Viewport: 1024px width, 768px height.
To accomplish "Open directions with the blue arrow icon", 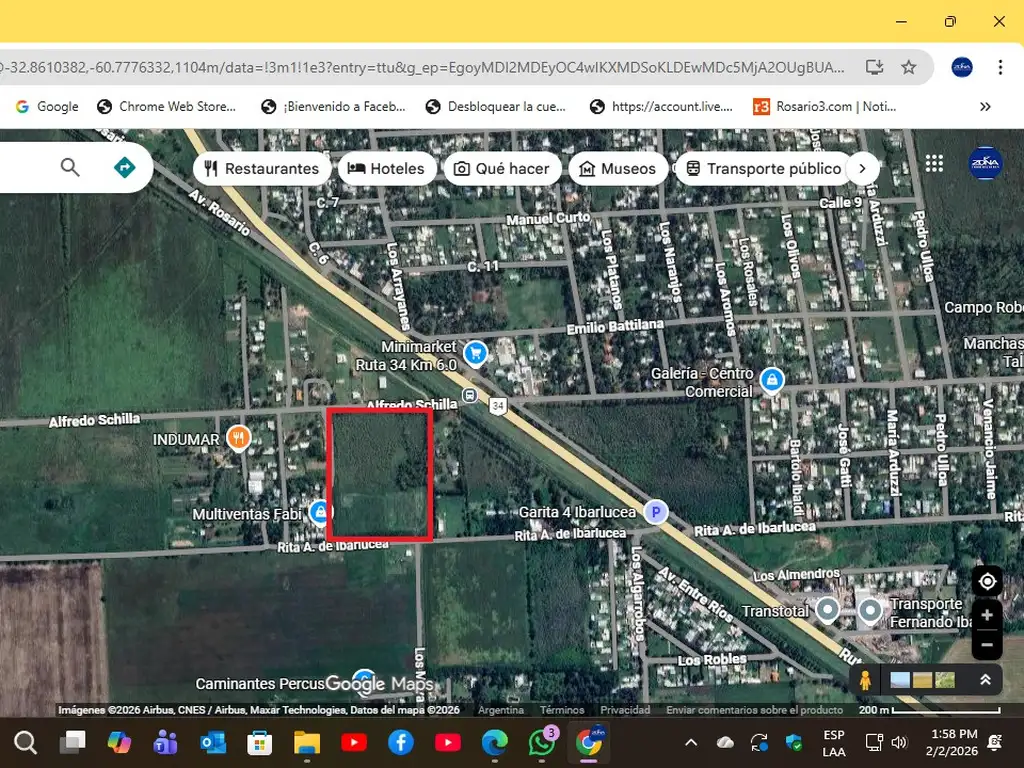I will click(x=124, y=167).
